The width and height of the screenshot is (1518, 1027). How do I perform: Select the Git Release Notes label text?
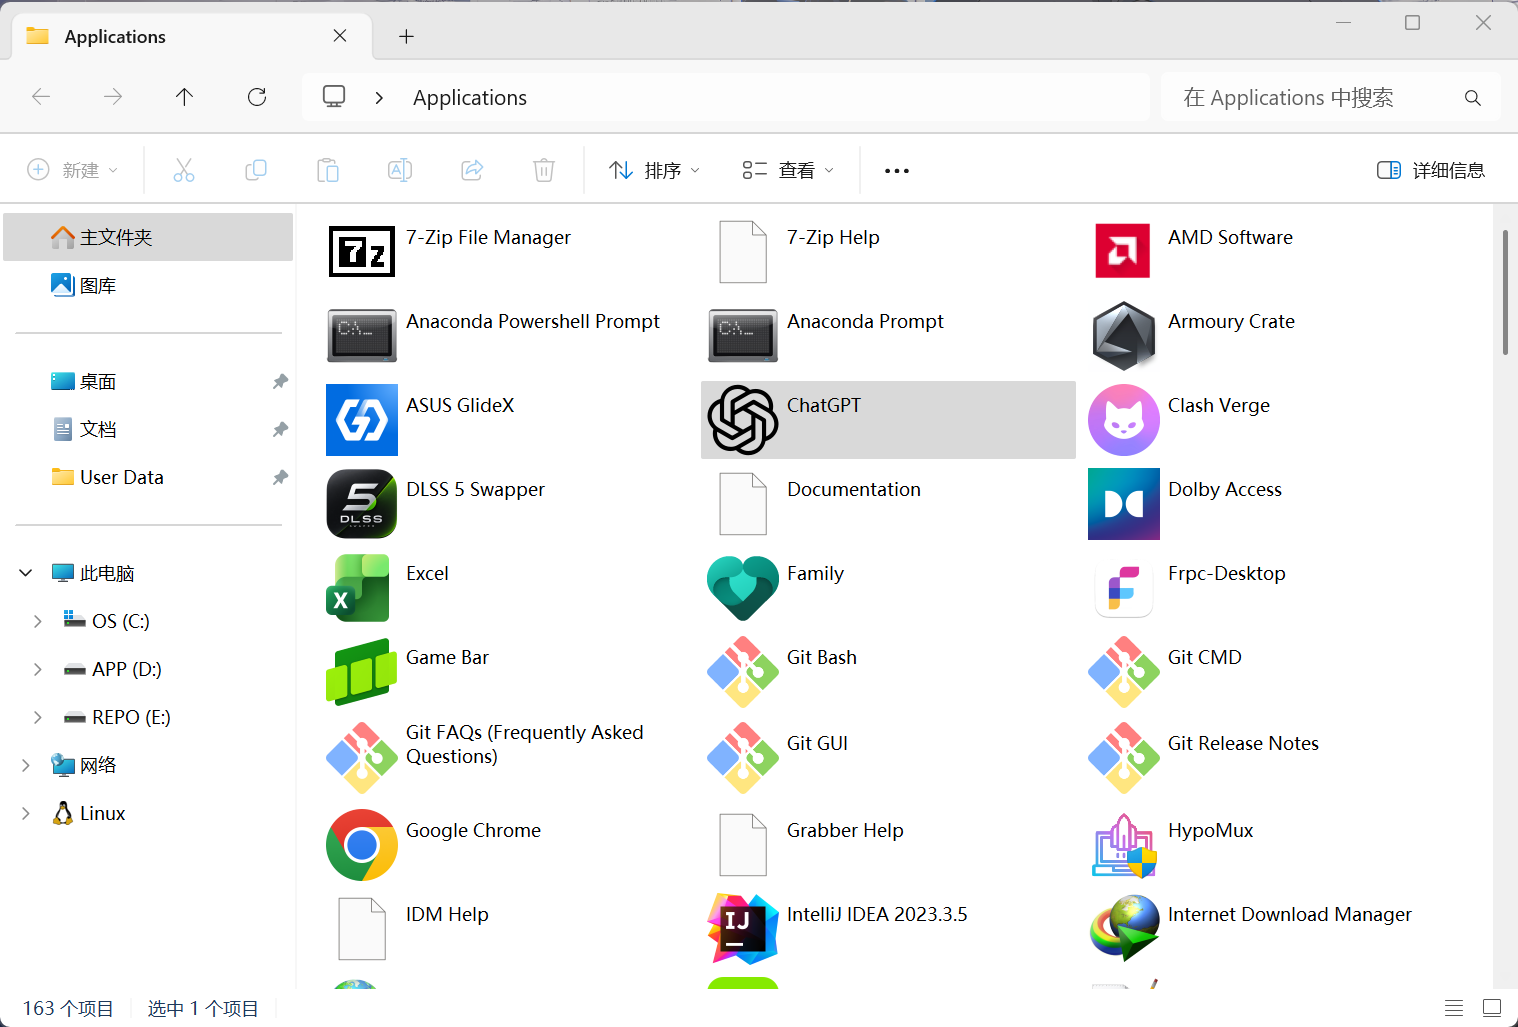point(1243,743)
